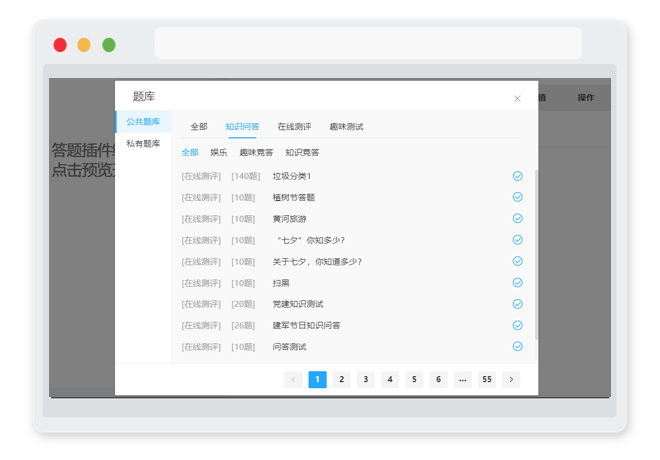Click the 扫黑 title text
660x460 pixels.
[x=281, y=283]
